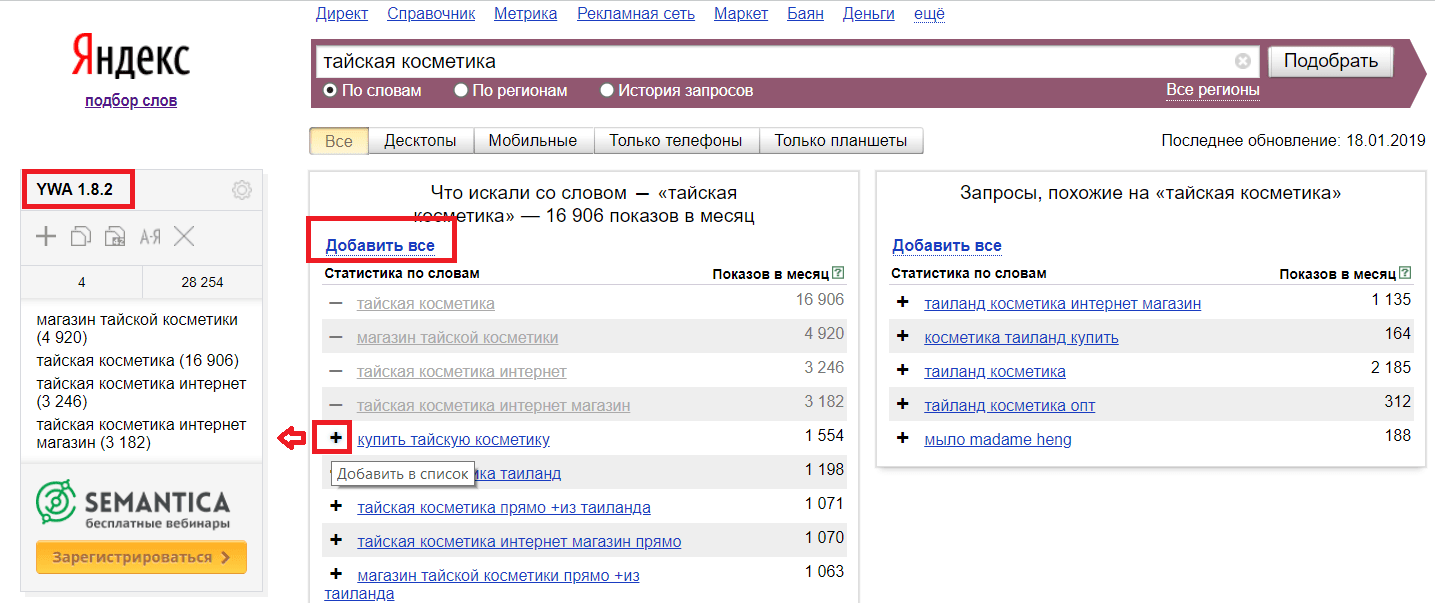Image resolution: width=1435 pixels, height=603 pixels.
Task: Open 'косметика таиланд купить' link
Action: (x=1021, y=337)
